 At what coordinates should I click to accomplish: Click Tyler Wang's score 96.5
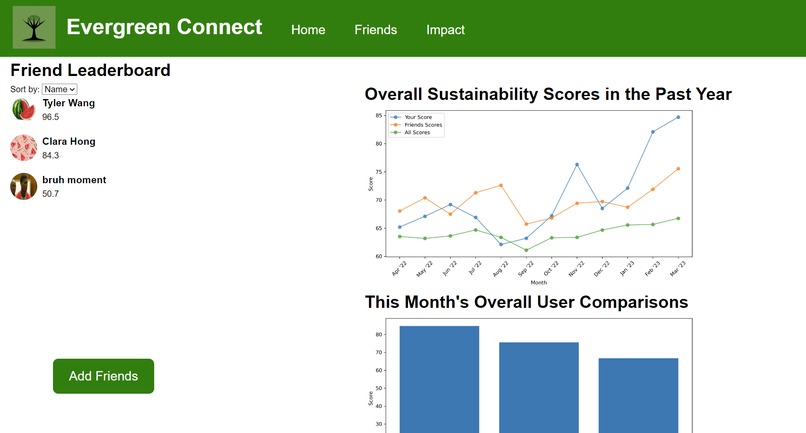tap(50, 117)
